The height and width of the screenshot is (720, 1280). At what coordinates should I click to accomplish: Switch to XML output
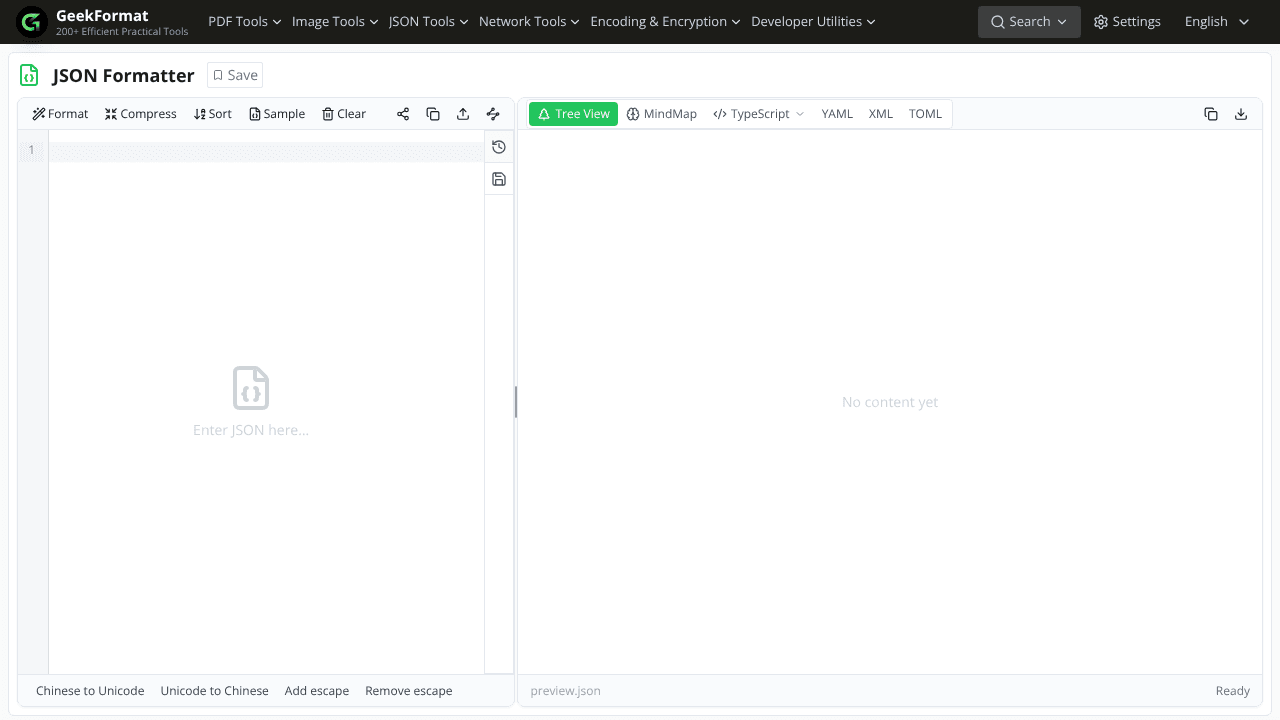(881, 114)
